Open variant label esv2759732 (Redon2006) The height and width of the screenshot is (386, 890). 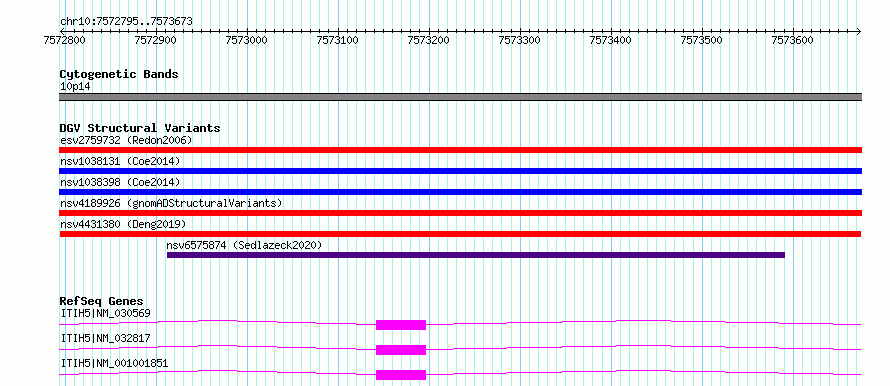point(126,140)
